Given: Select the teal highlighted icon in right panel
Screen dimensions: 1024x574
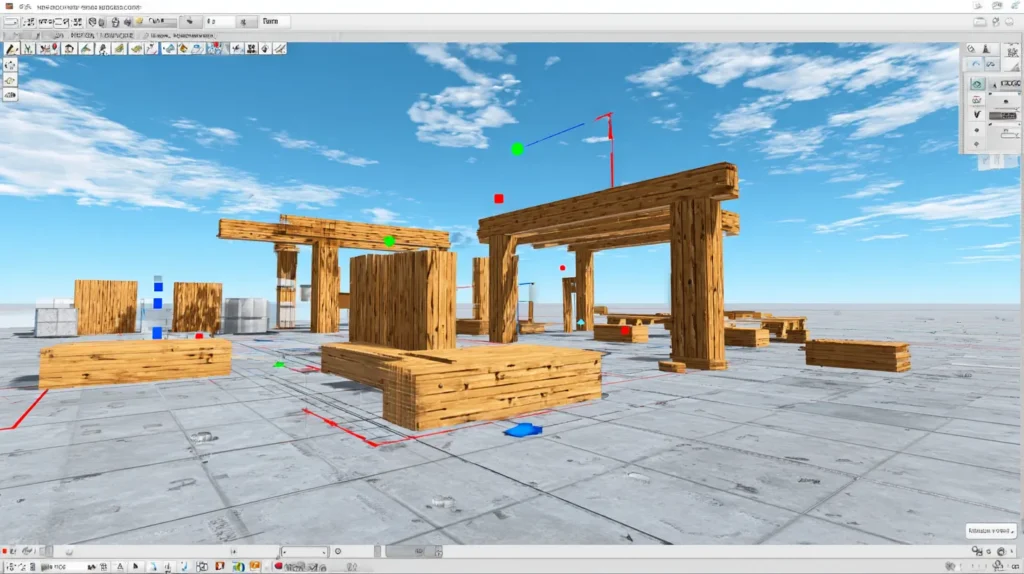Looking at the screenshot, I should [977, 84].
